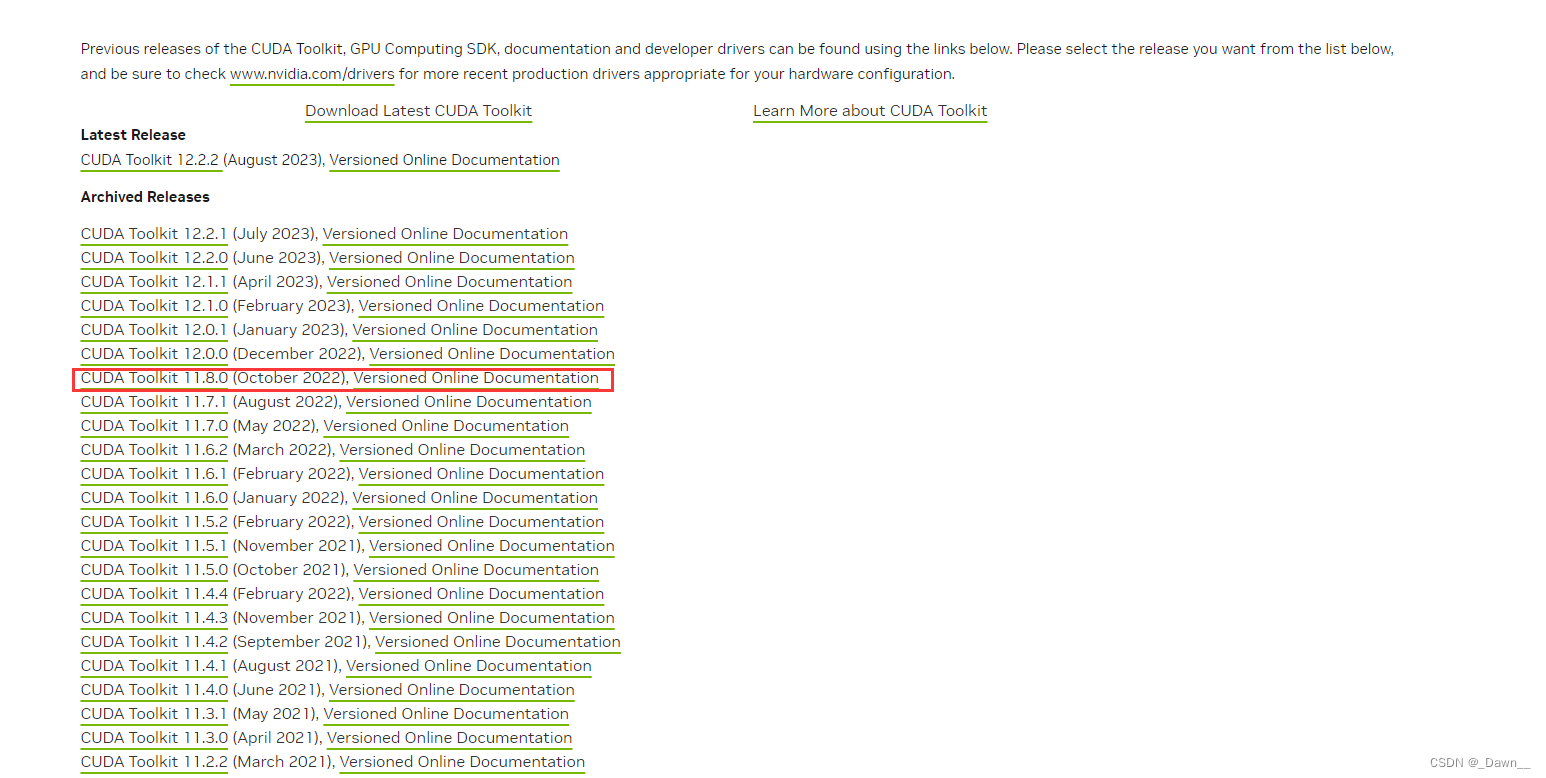The image size is (1546, 778).
Task: Open documentation for March 2022 release
Action: [x=462, y=450]
